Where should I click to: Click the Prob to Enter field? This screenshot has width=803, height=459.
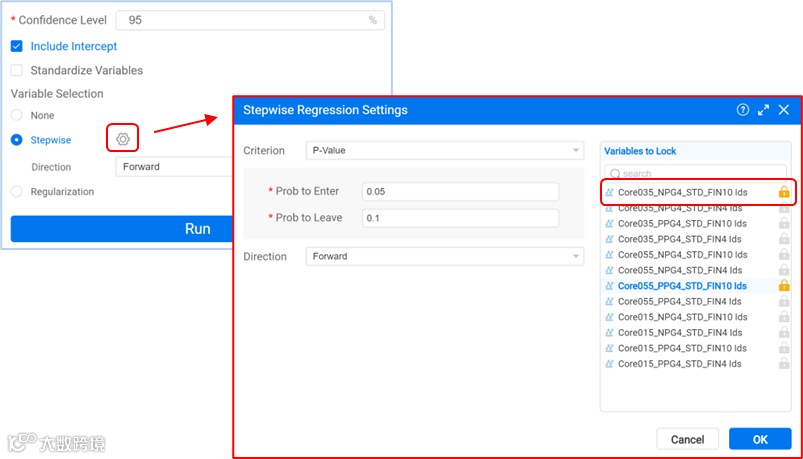460,192
